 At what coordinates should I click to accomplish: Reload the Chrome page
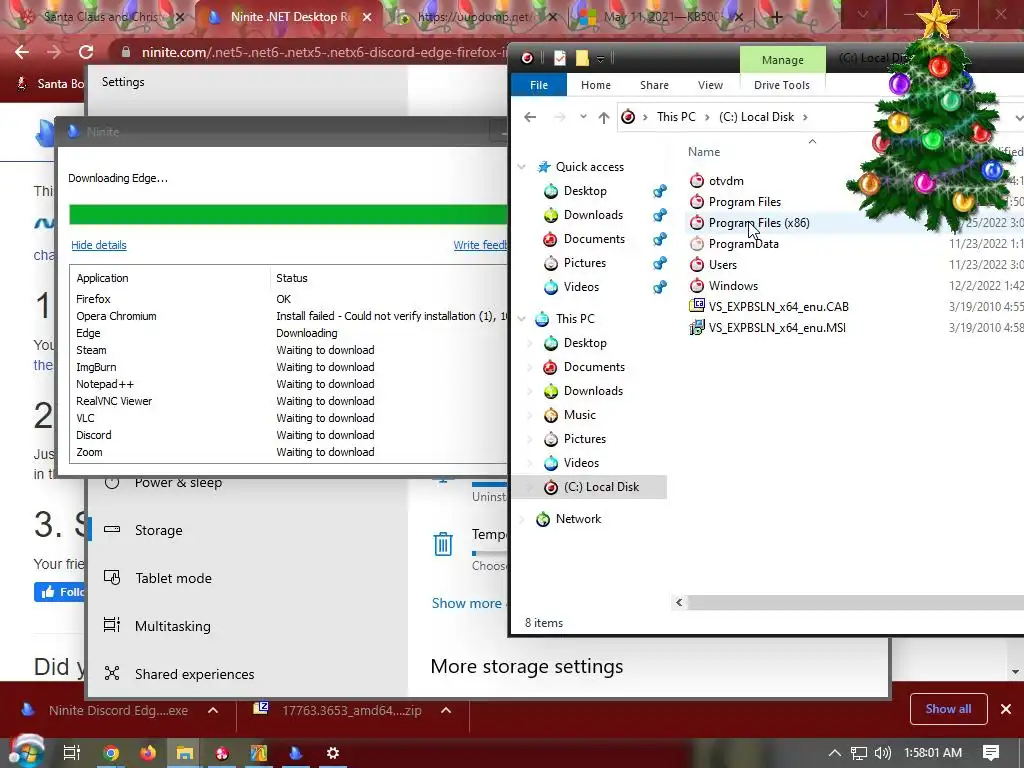point(86,52)
